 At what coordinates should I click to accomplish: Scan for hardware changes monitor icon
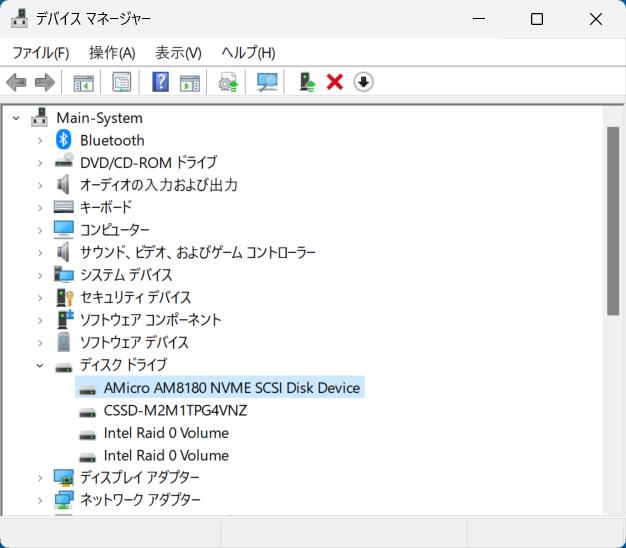click(x=267, y=83)
